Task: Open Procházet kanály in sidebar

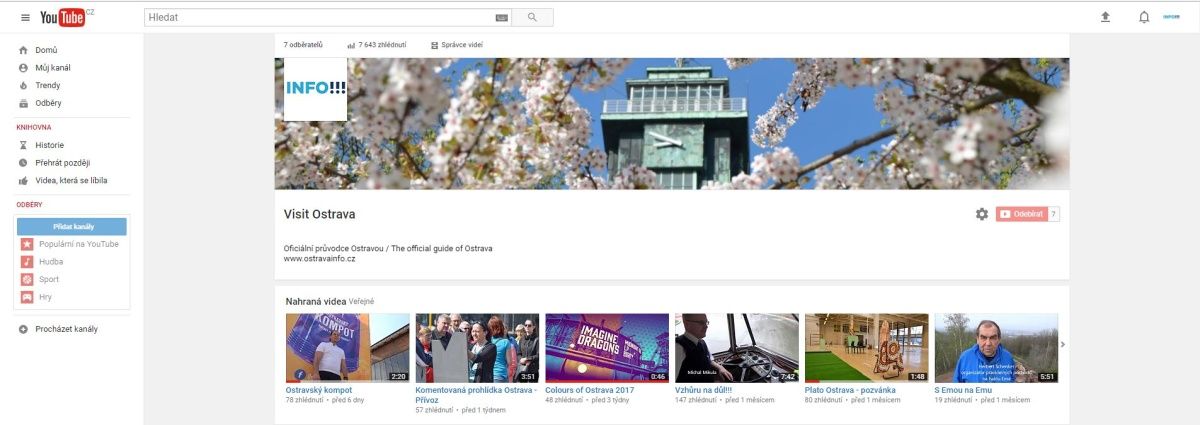Action: [66, 329]
